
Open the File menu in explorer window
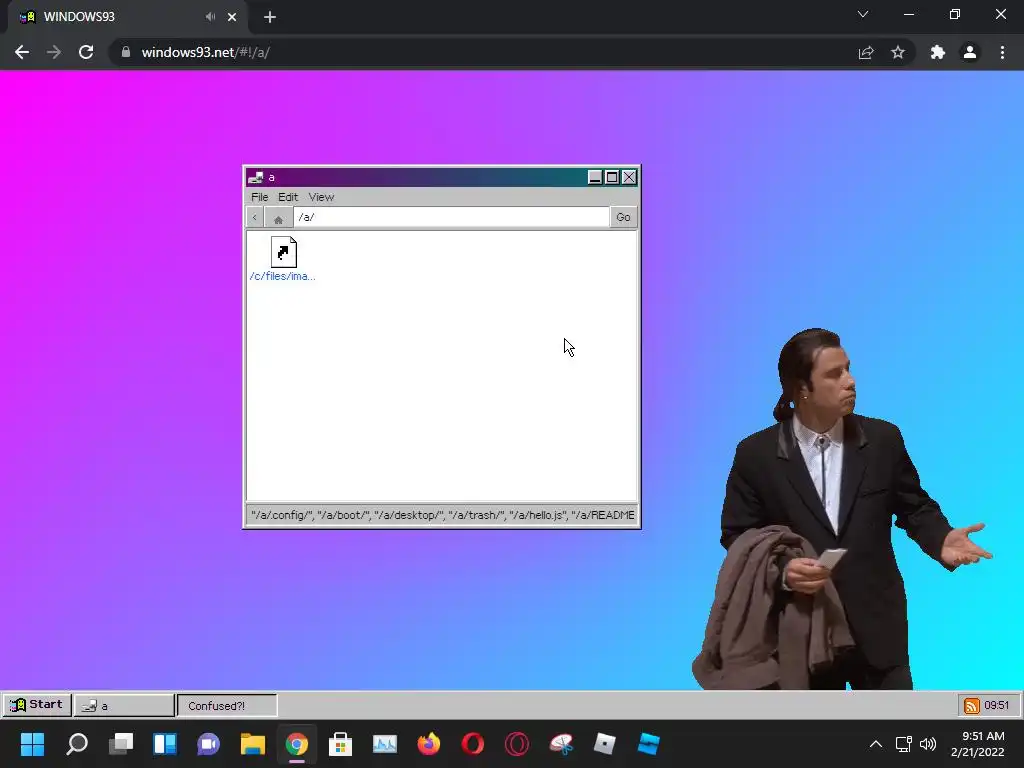point(259,197)
